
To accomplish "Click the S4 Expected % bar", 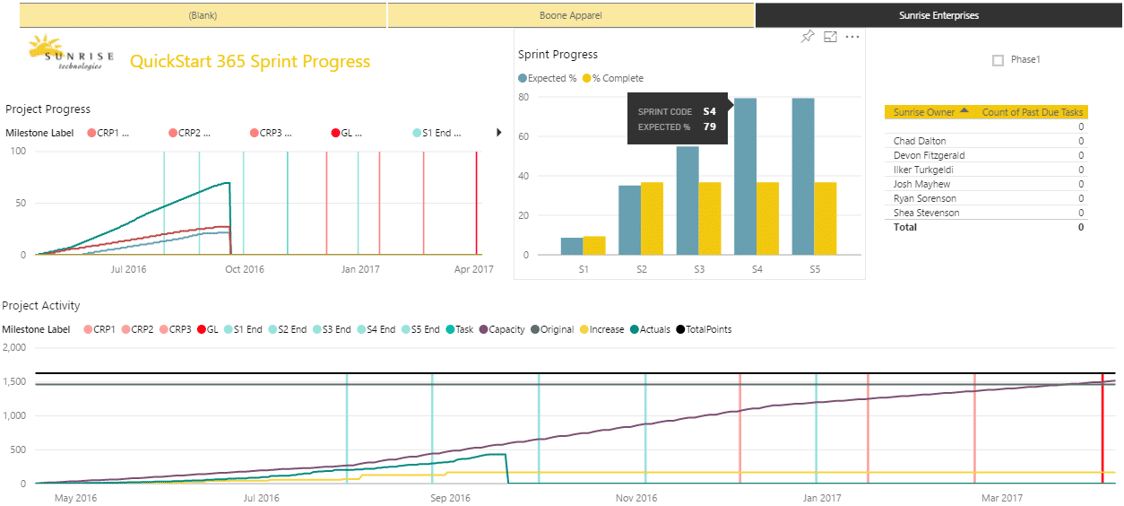I will (x=746, y=176).
